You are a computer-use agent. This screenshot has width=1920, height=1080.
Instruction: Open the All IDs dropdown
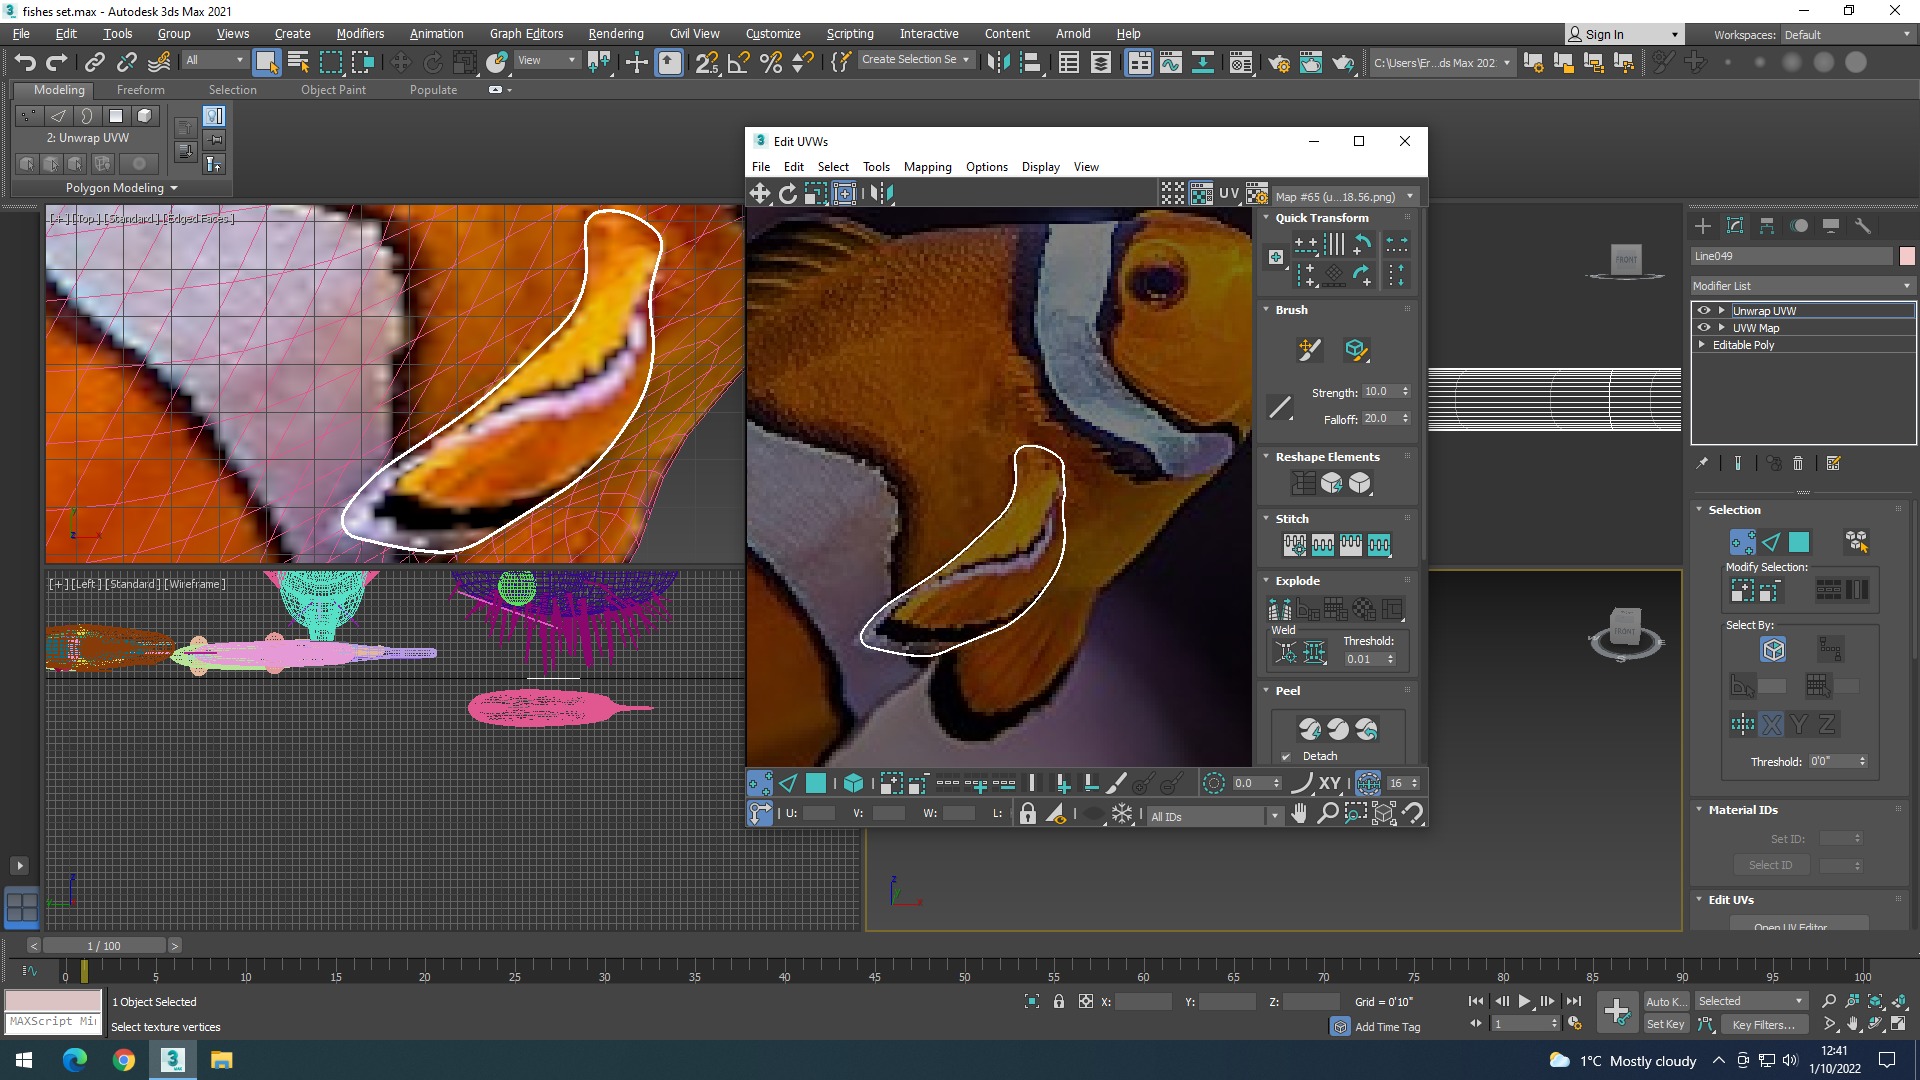click(x=1215, y=816)
